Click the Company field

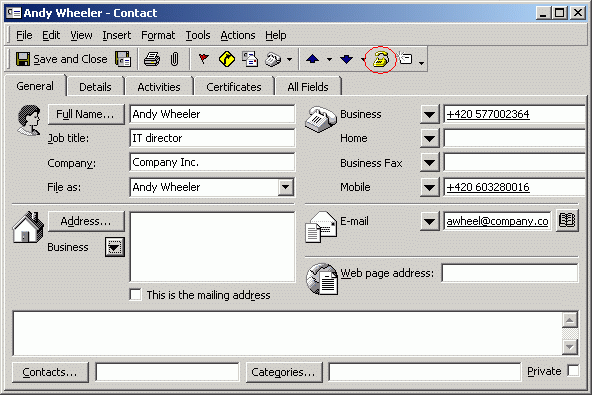pyautogui.click(x=212, y=163)
